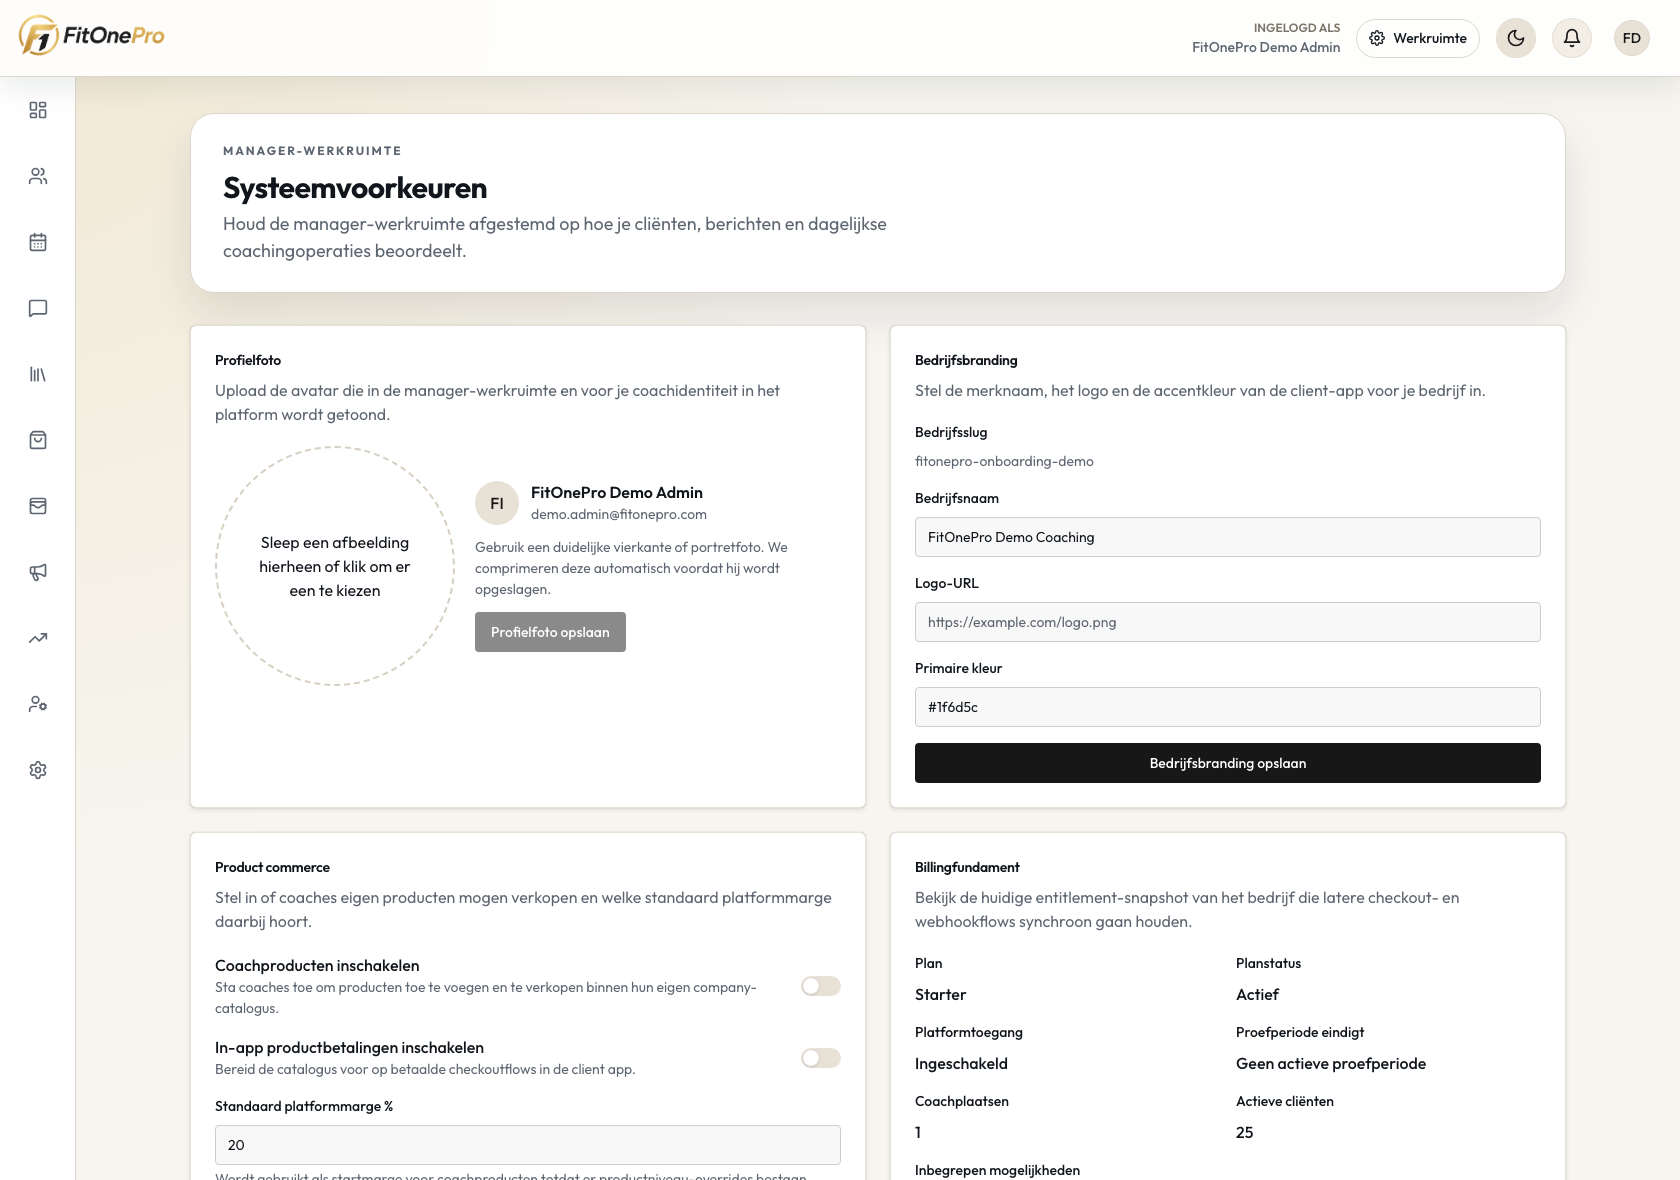The width and height of the screenshot is (1680, 1180).
Task: Click FitOnePro Demo Admin header name
Action: click(x=1266, y=47)
